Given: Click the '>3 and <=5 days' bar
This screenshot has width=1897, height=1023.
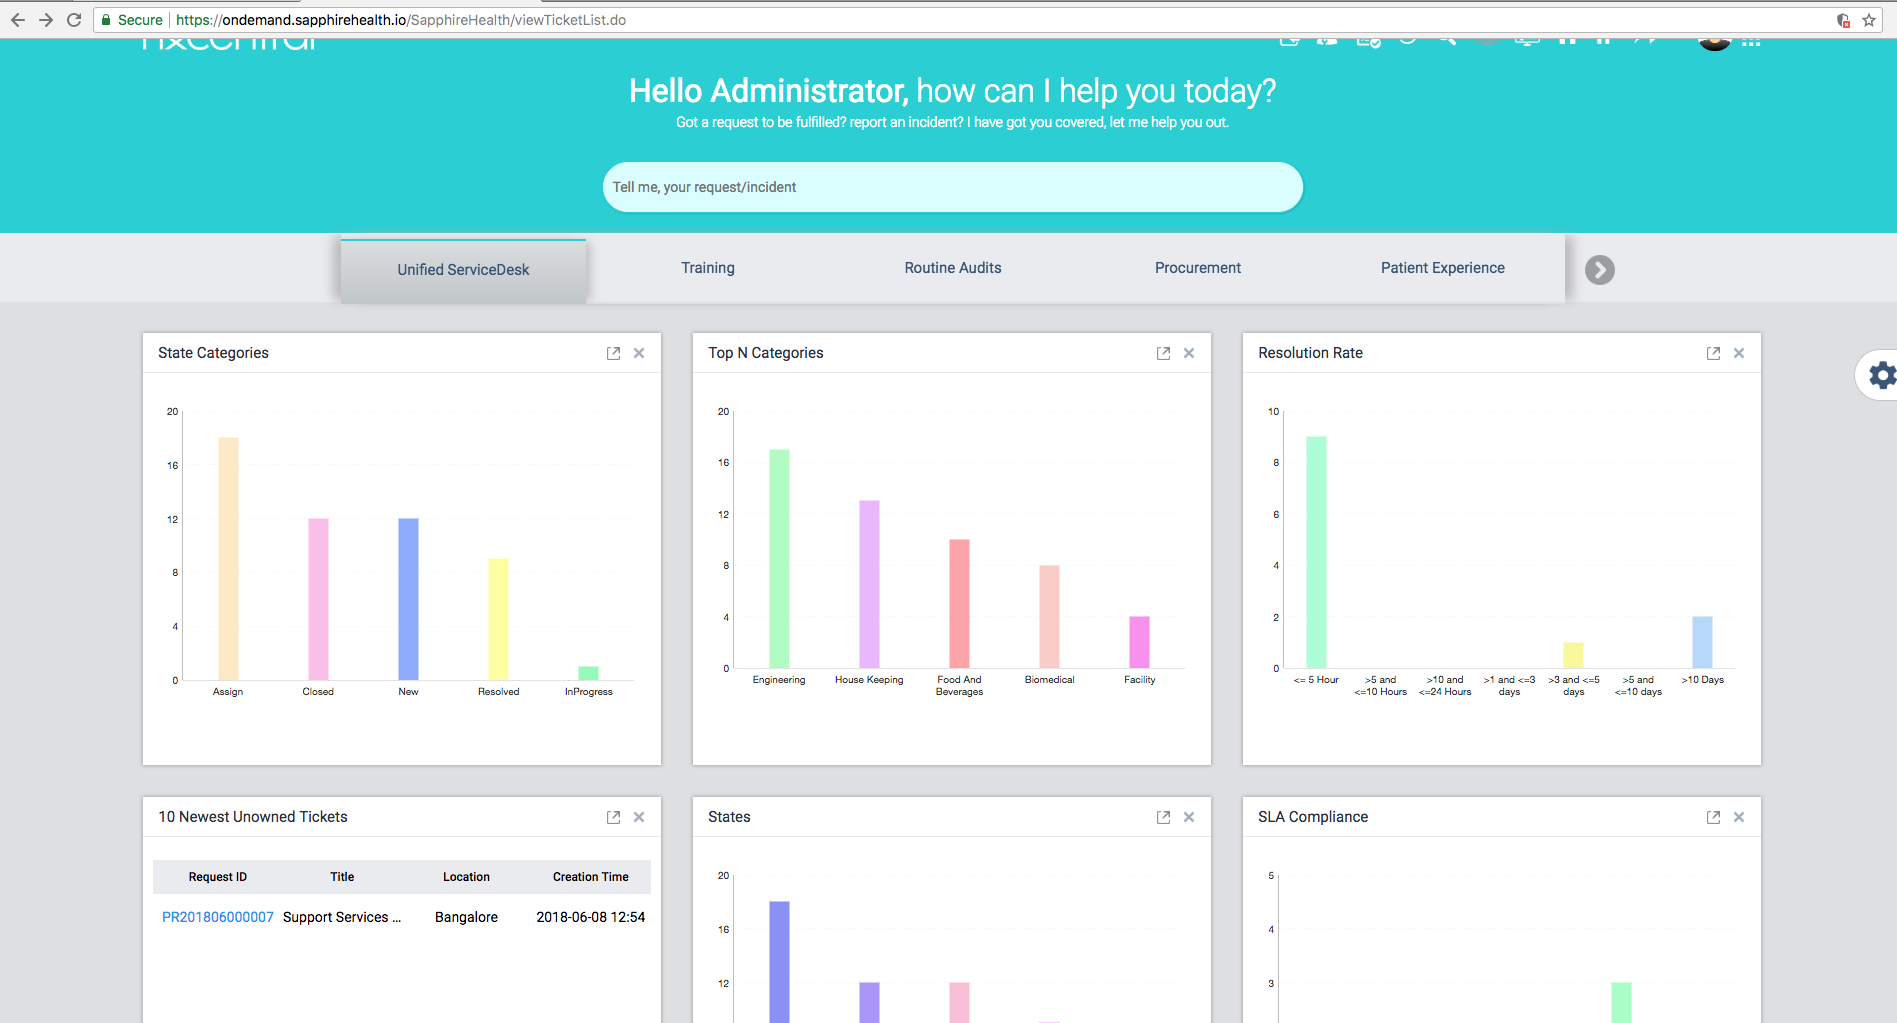Looking at the screenshot, I should [x=1573, y=655].
